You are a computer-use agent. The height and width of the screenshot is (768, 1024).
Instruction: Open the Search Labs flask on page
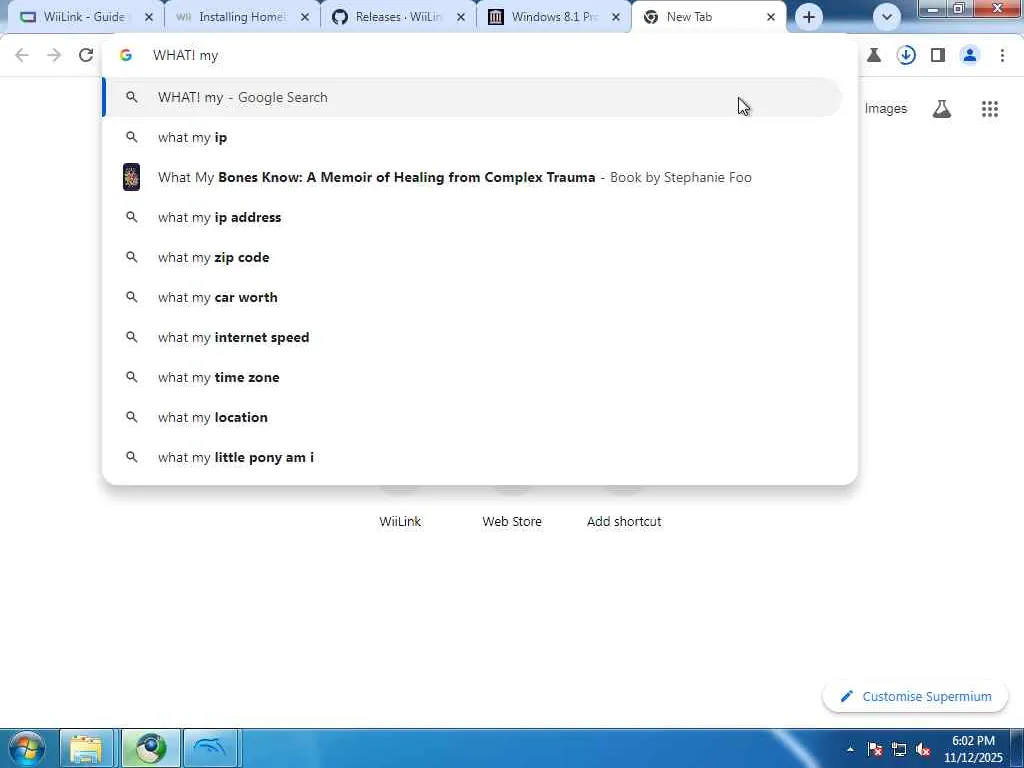(941, 109)
